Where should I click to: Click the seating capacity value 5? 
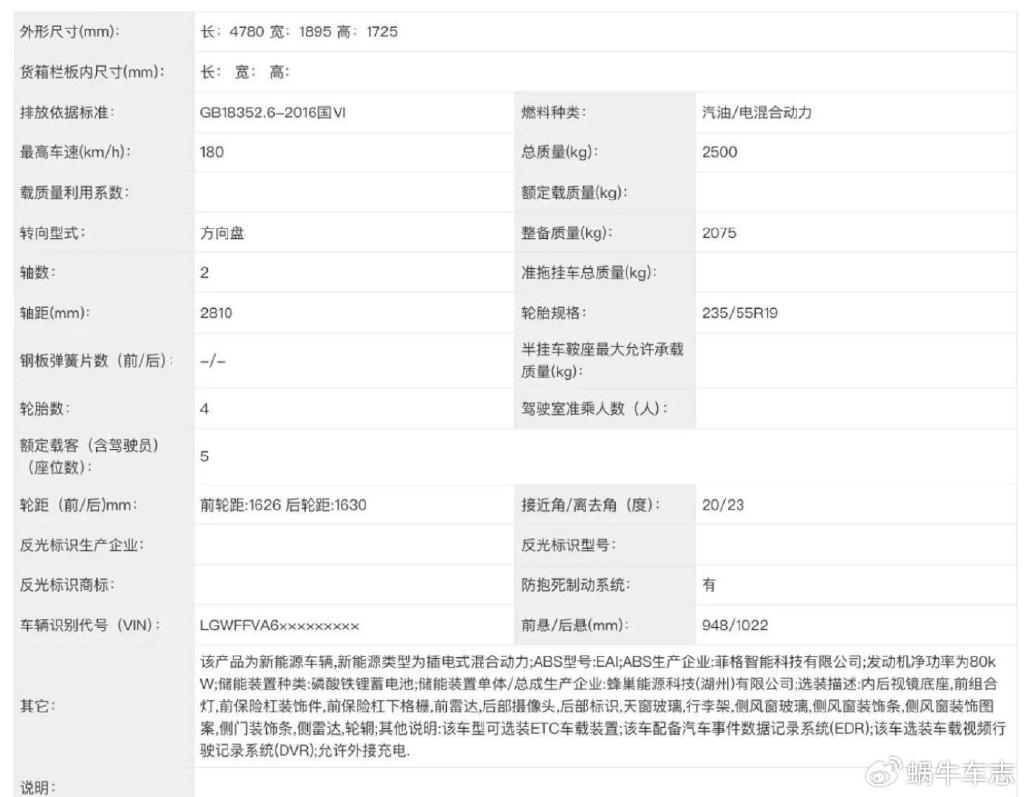click(x=204, y=456)
